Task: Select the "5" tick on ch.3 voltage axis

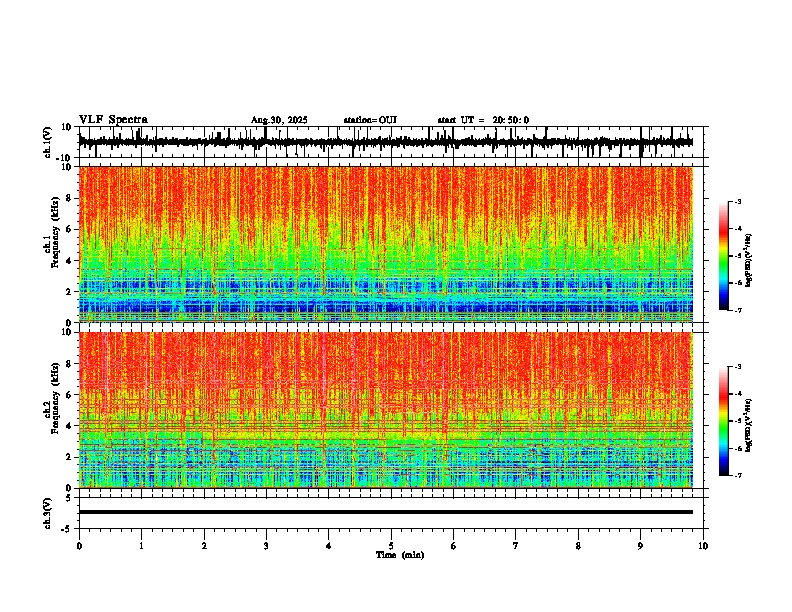Action: click(70, 498)
